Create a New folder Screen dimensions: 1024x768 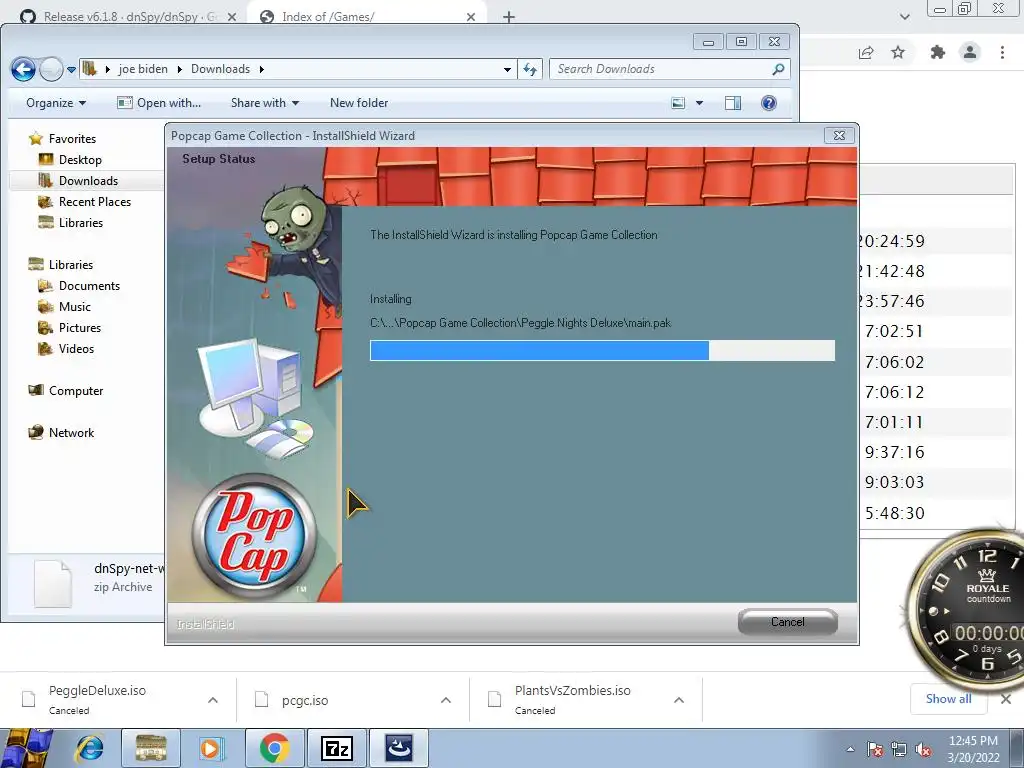tap(359, 103)
